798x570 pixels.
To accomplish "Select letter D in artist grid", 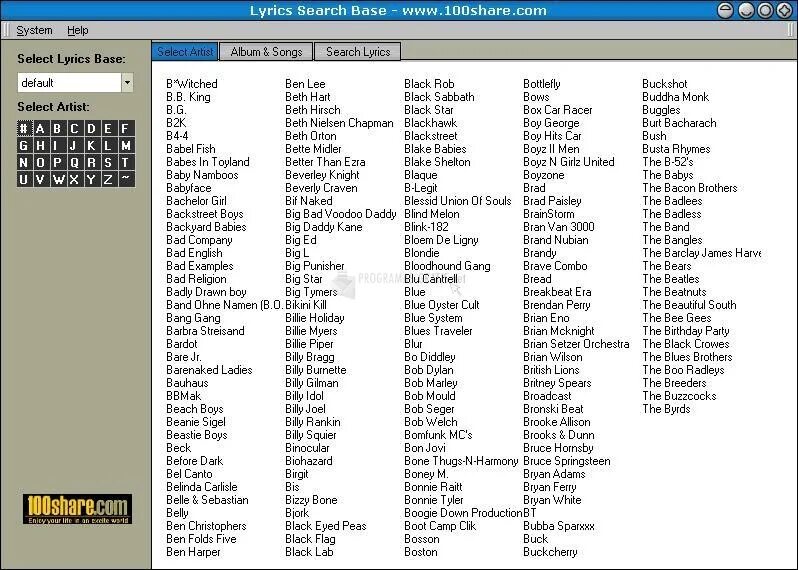I will coord(92,128).
